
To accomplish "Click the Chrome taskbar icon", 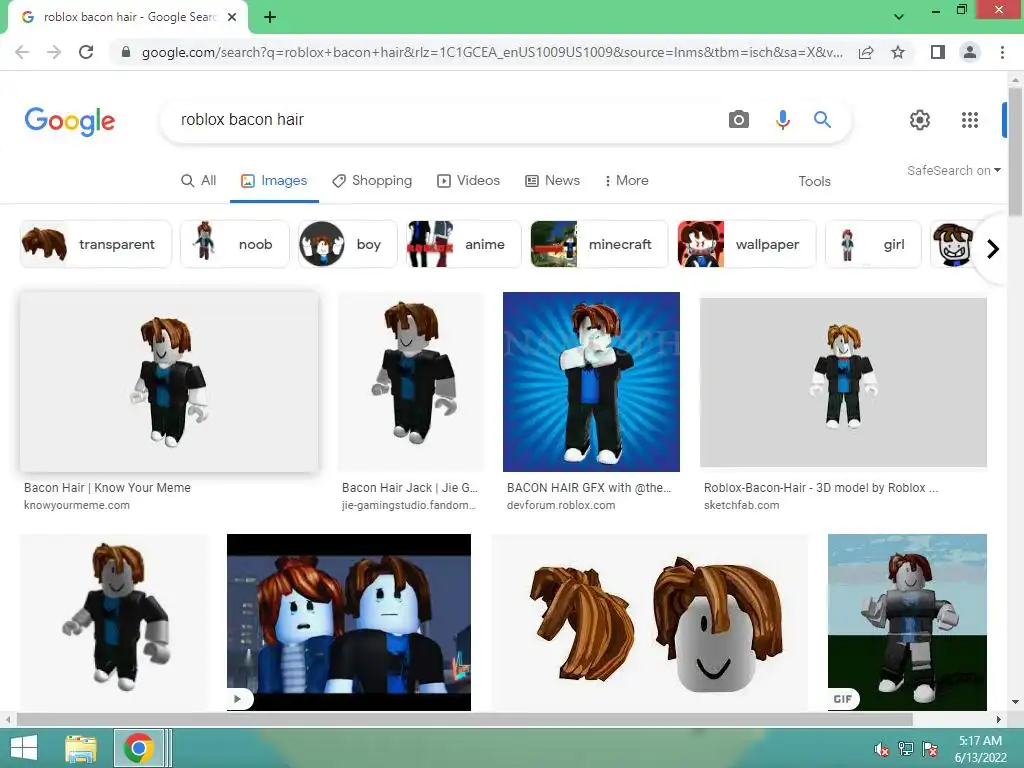I will [138, 748].
